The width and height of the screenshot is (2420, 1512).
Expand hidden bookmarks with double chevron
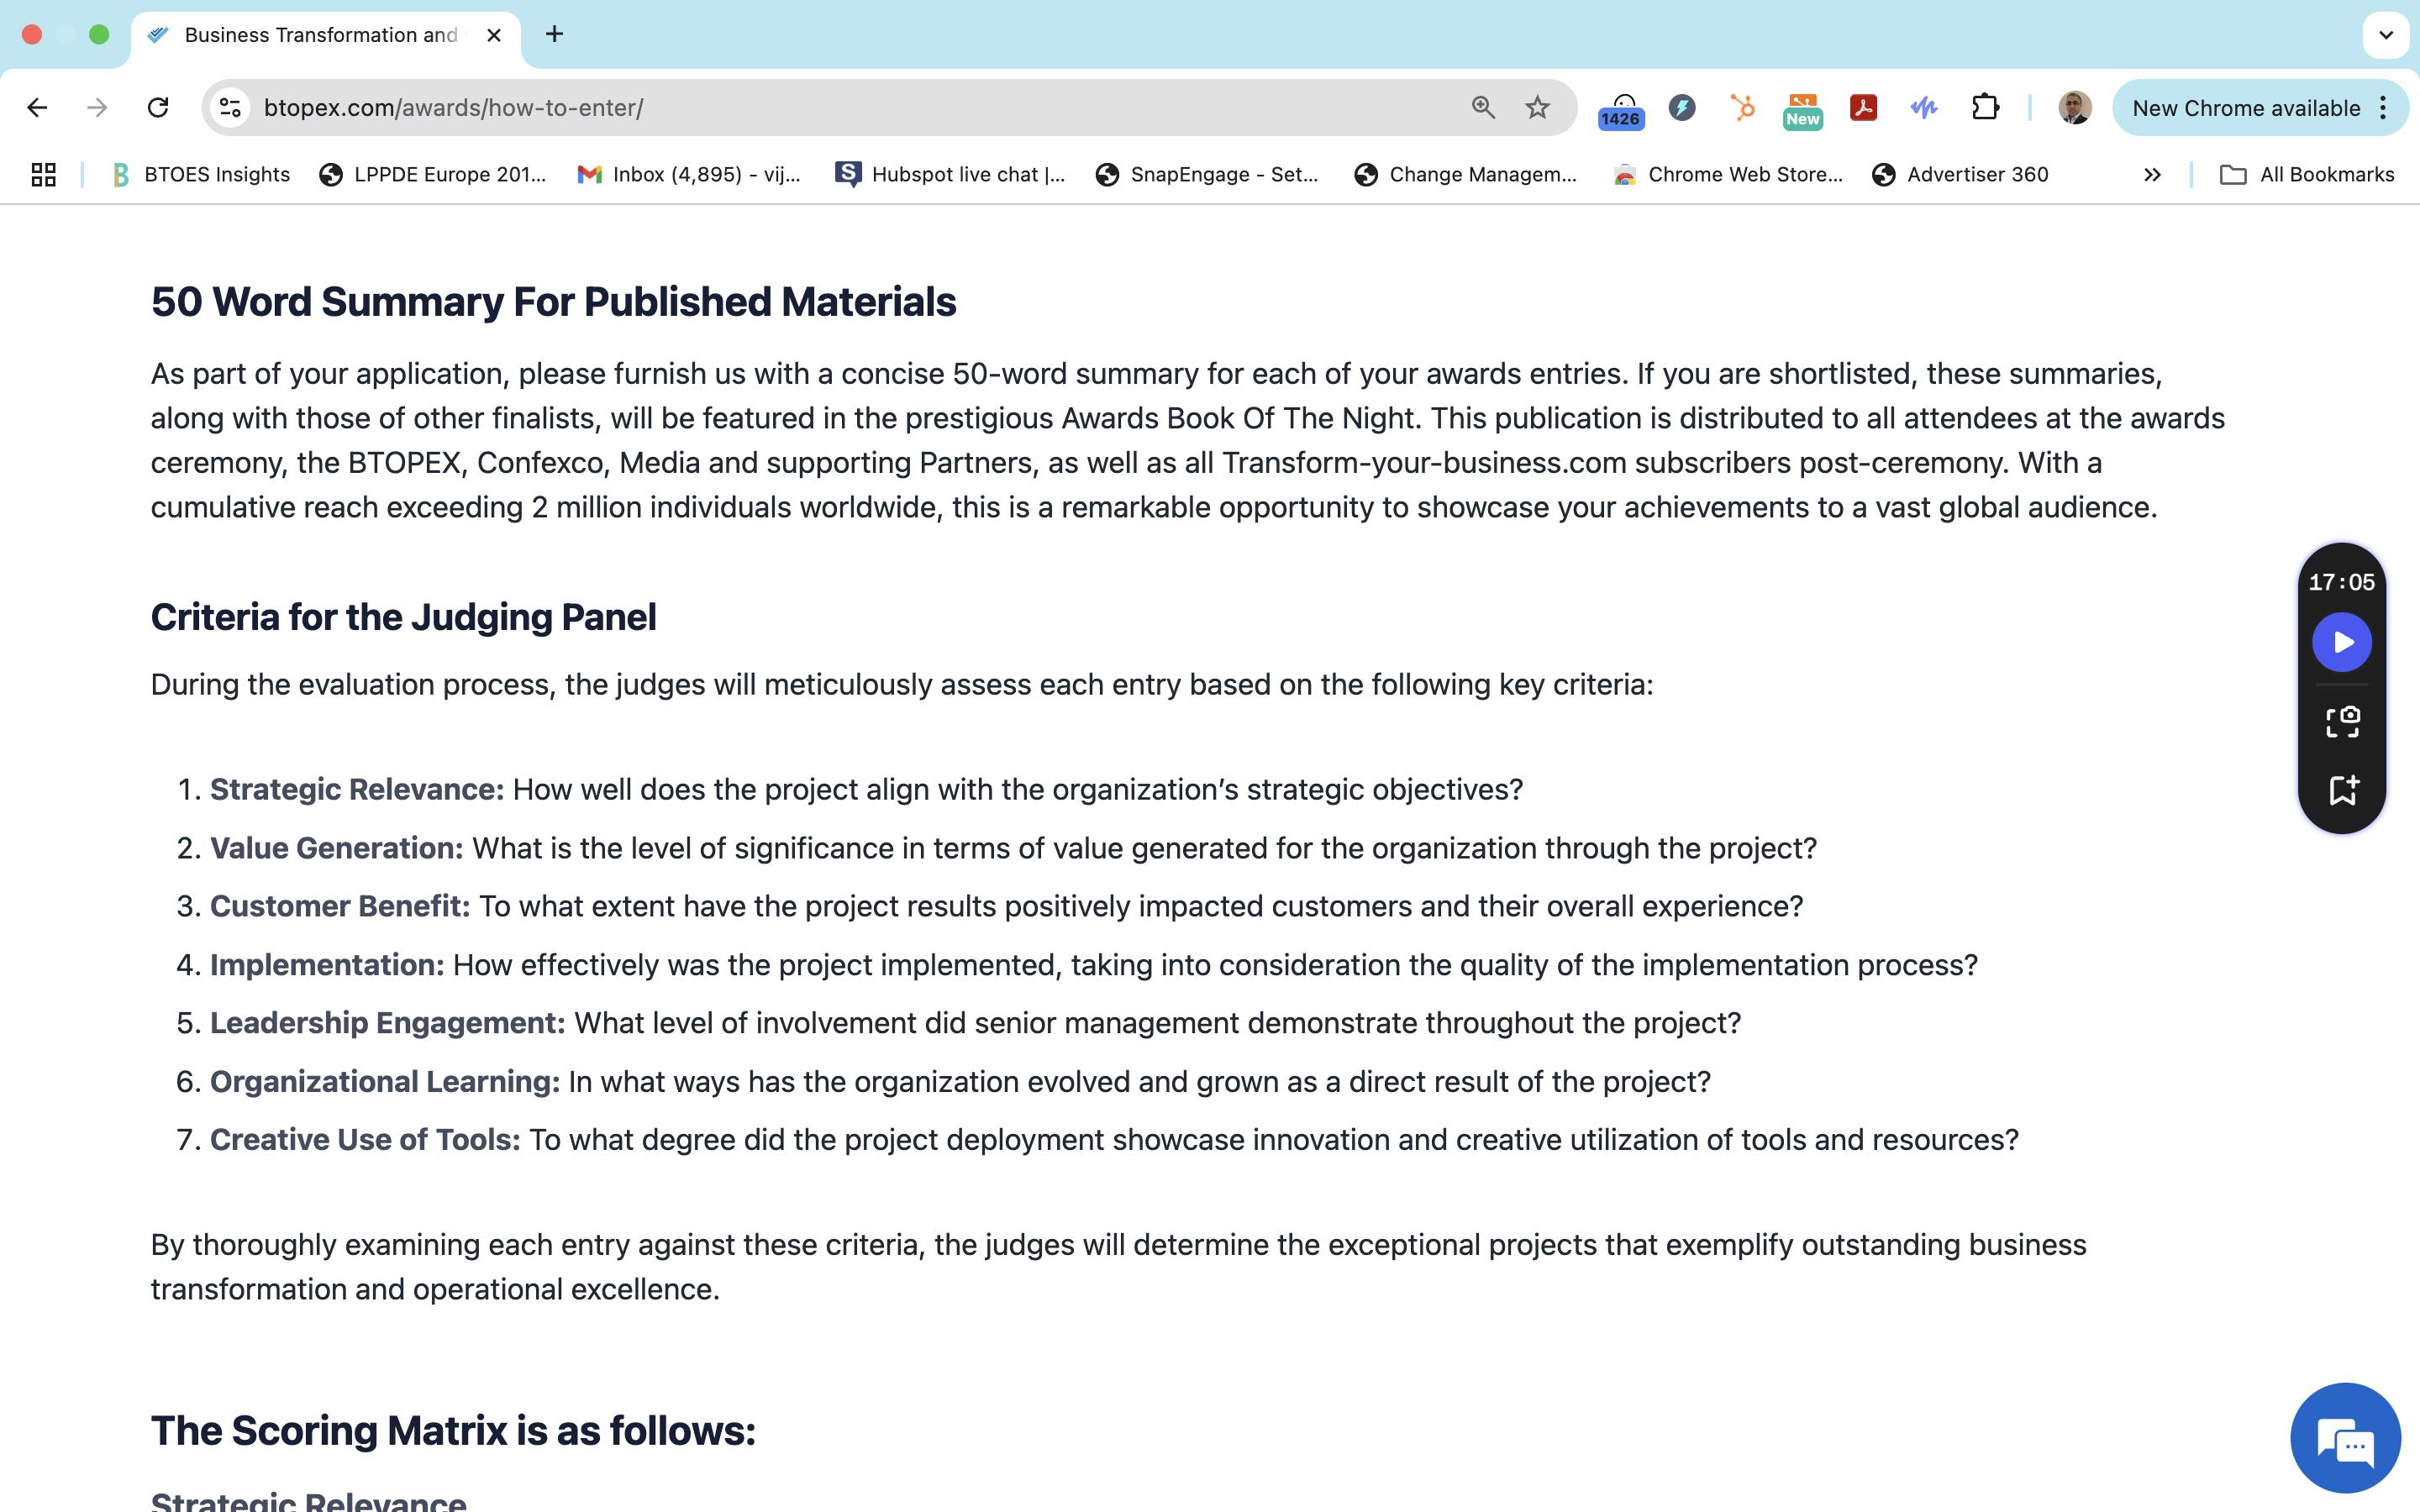click(2152, 175)
